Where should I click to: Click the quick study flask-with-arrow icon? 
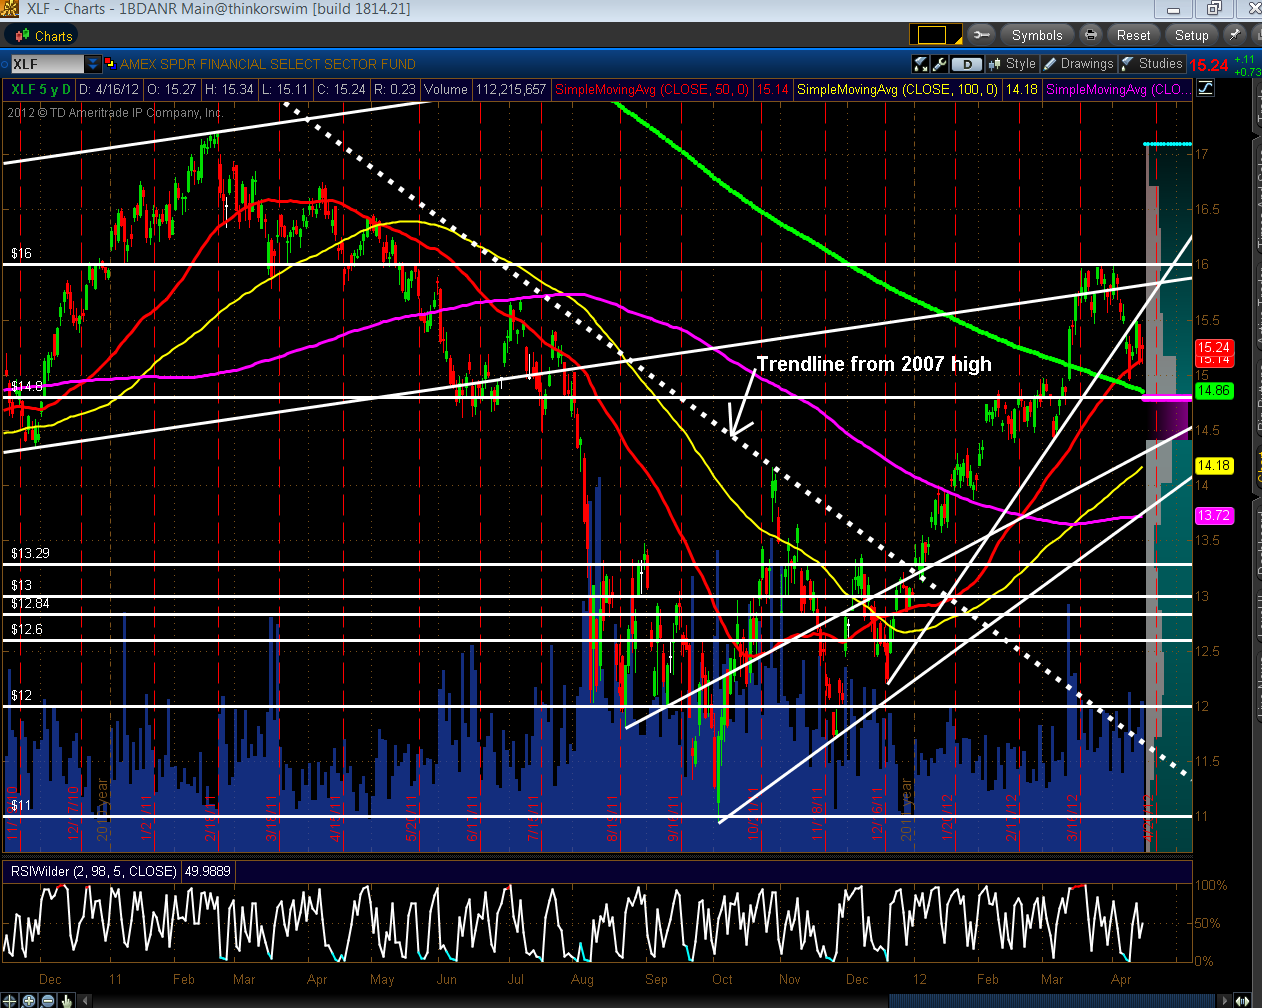(x=921, y=64)
